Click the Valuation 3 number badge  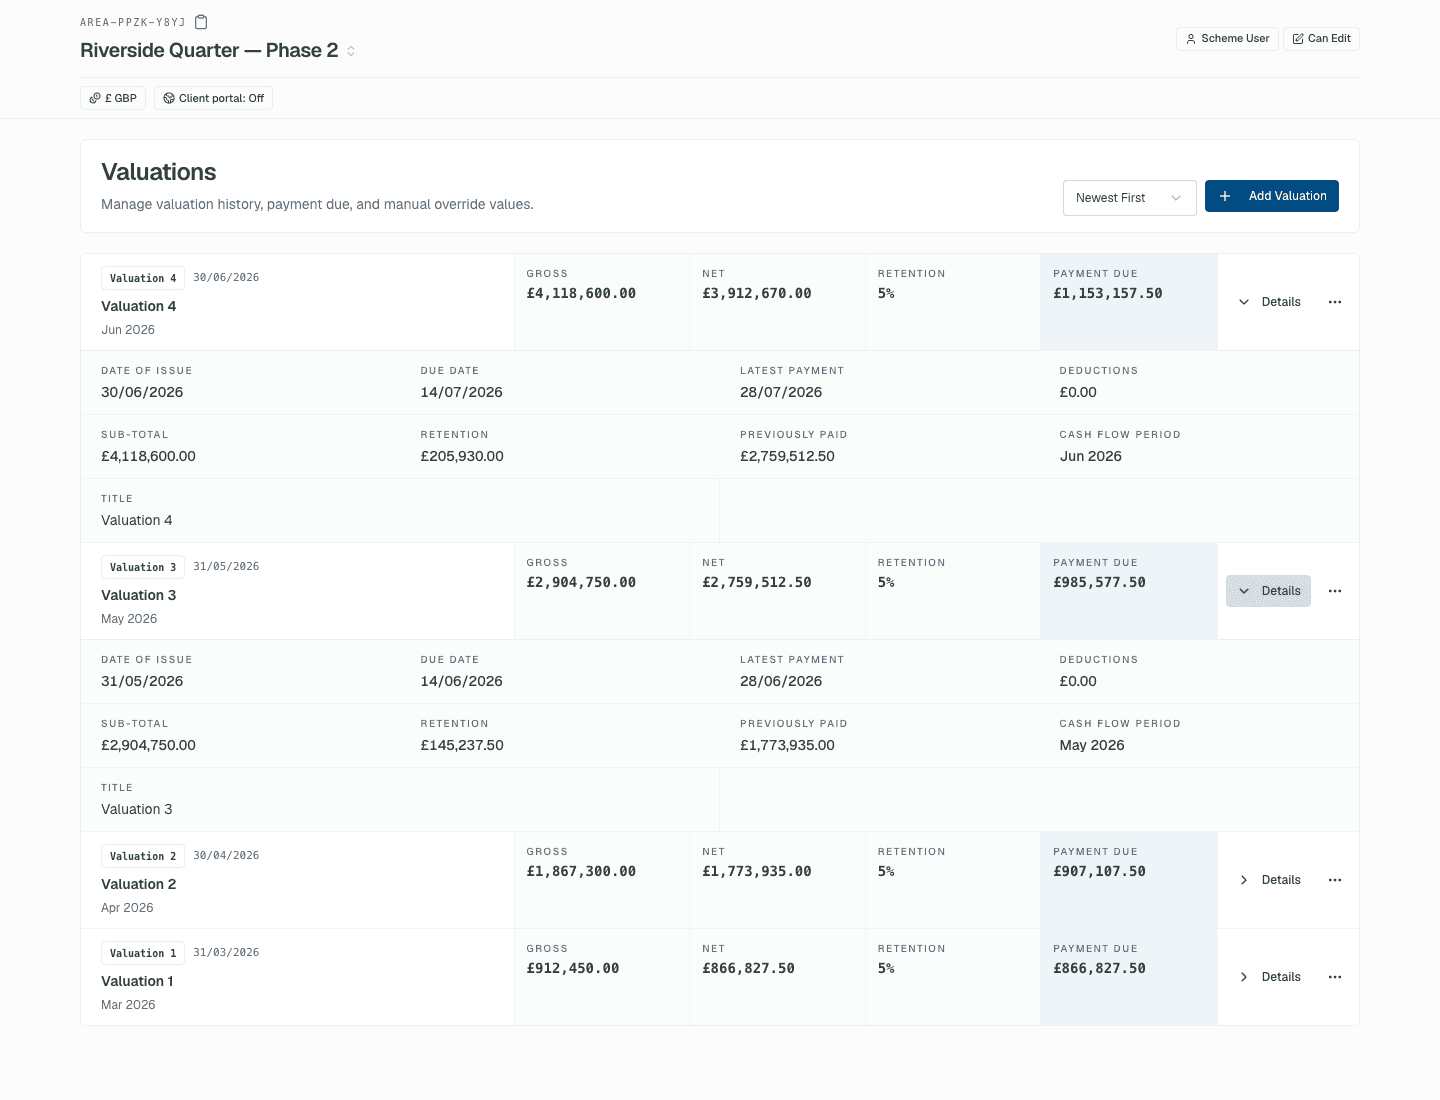click(x=143, y=567)
